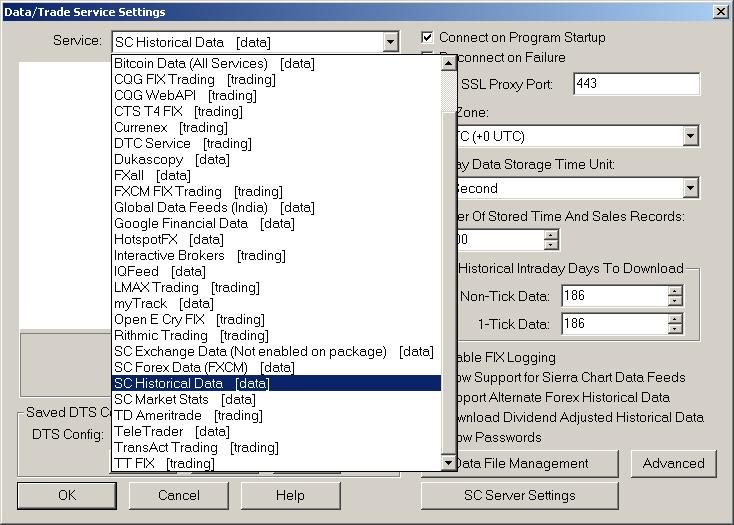The image size is (734, 525).
Task: Select Currenex trading service
Action: pos(277,127)
